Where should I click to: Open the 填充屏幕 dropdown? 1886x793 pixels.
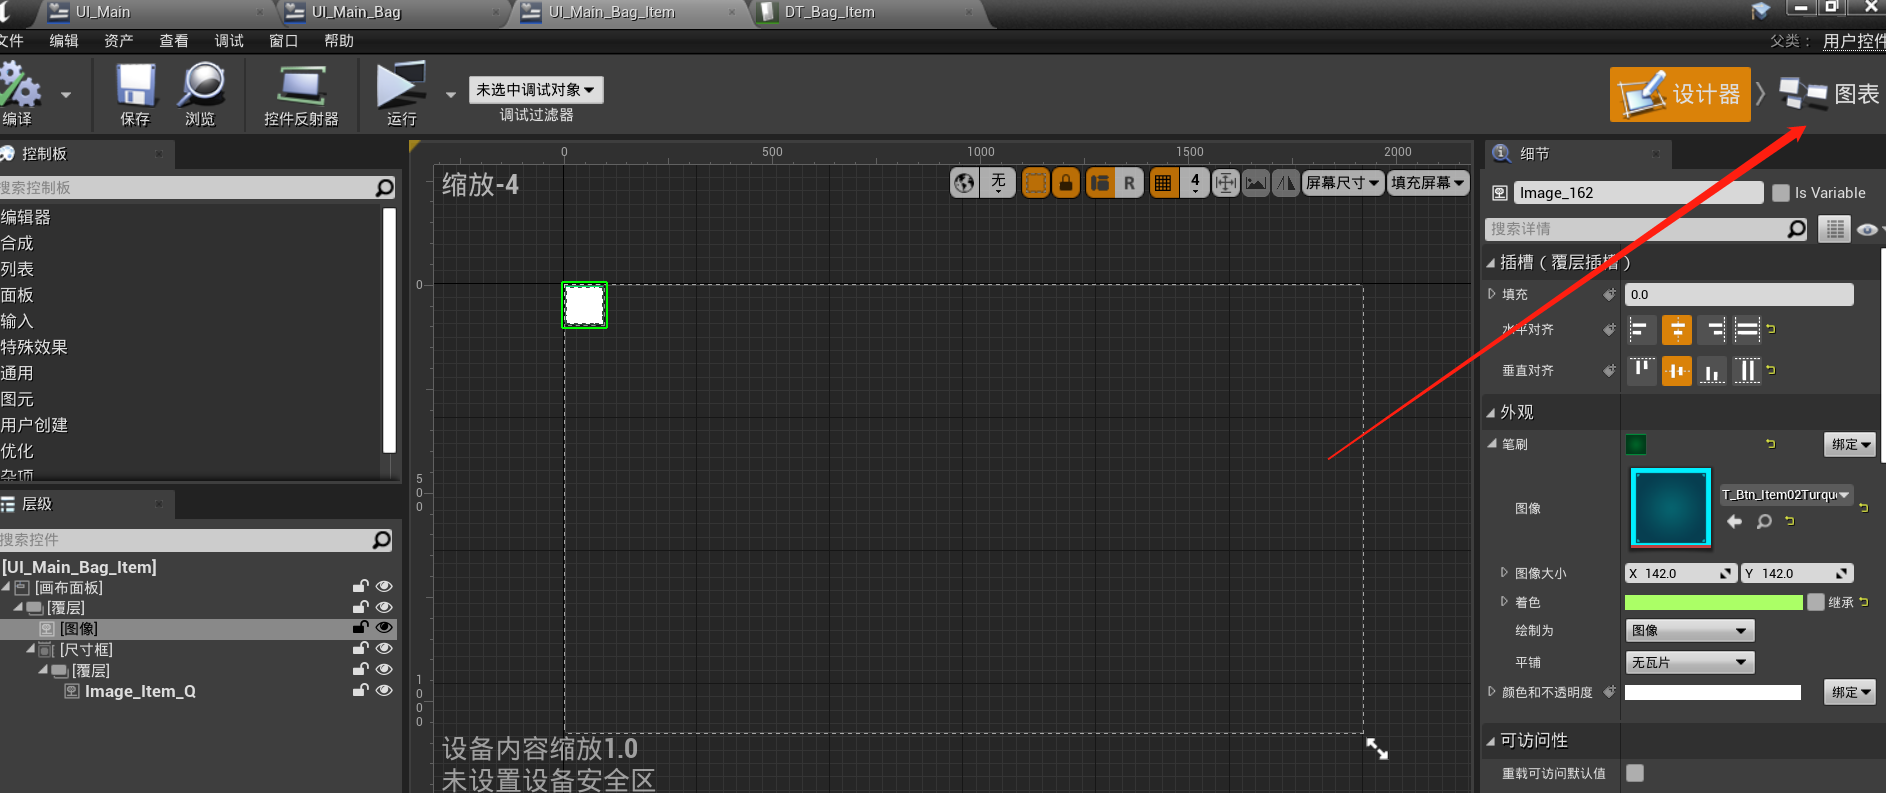pos(1428,183)
